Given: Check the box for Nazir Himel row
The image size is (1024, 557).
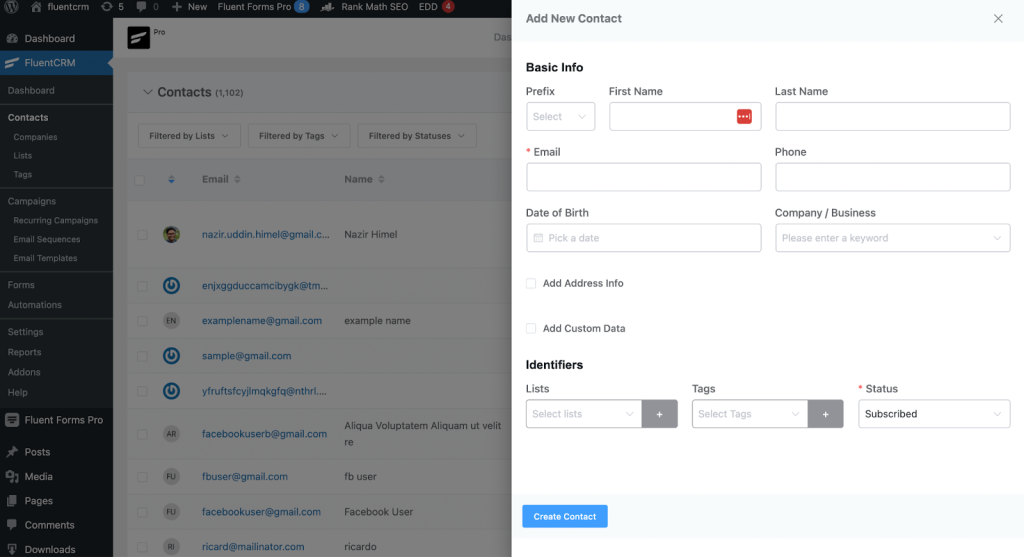Looking at the screenshot, I should [x=142, y=234].
